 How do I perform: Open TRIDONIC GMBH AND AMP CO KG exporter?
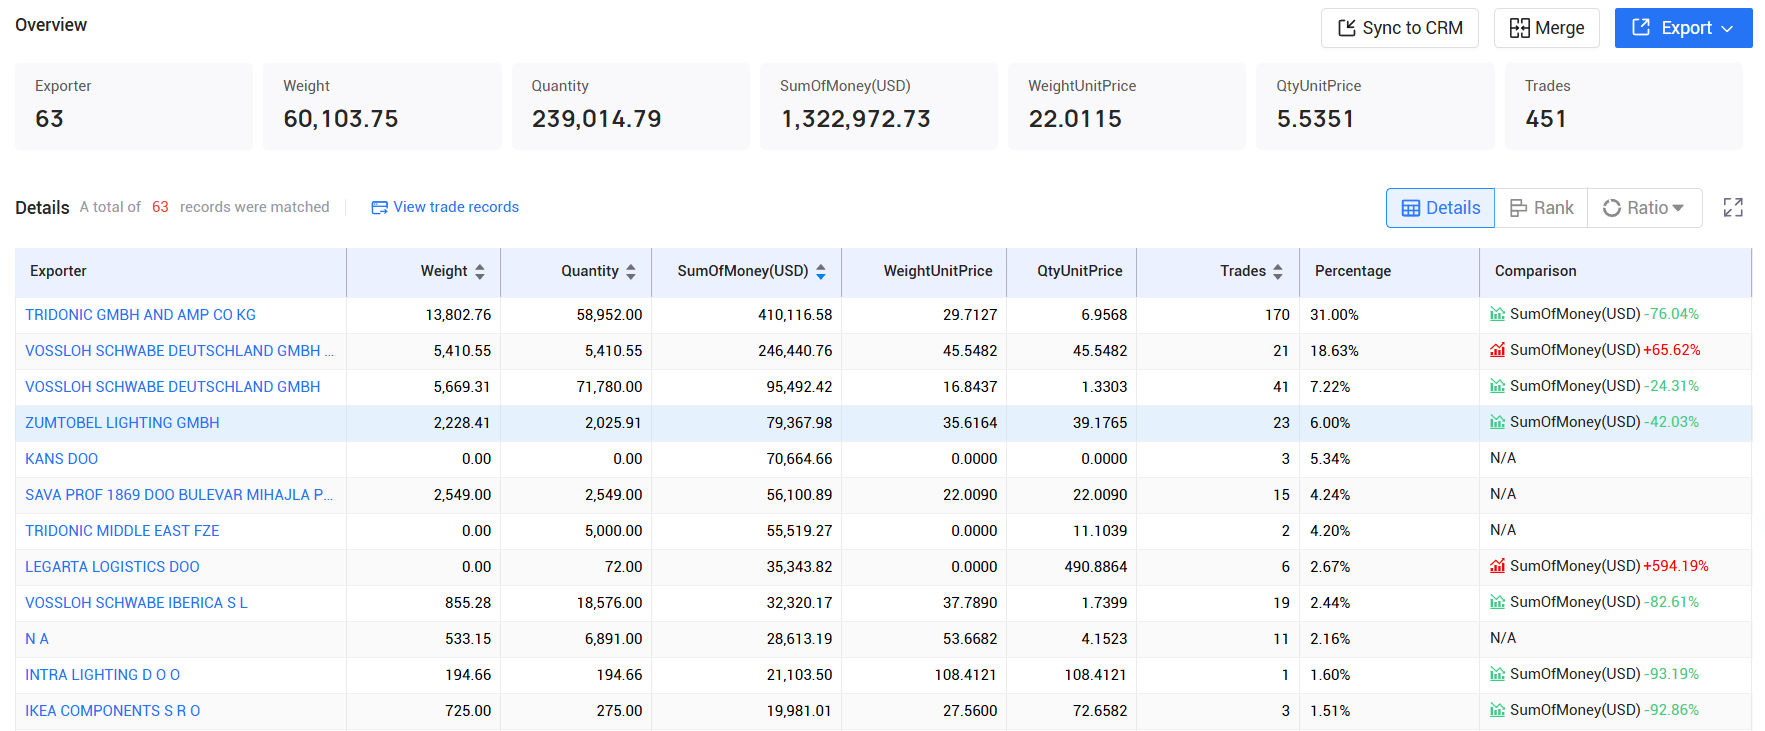[x=140, y=315]
